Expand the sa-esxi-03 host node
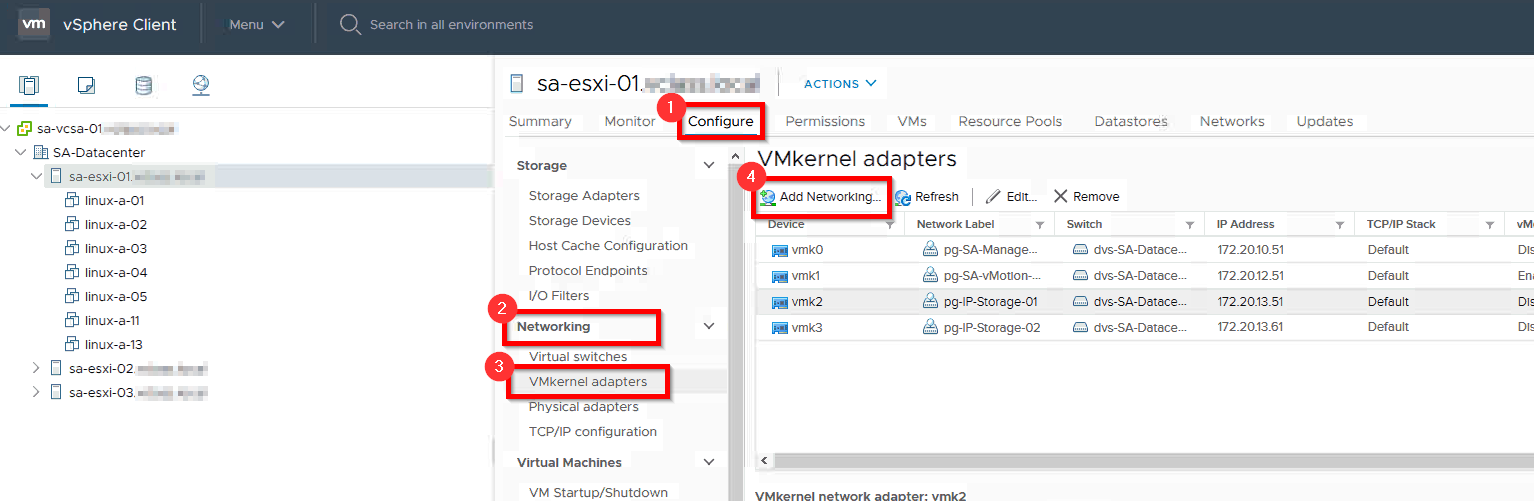The width and height of the screenshot is (1534, 501). 37,393
